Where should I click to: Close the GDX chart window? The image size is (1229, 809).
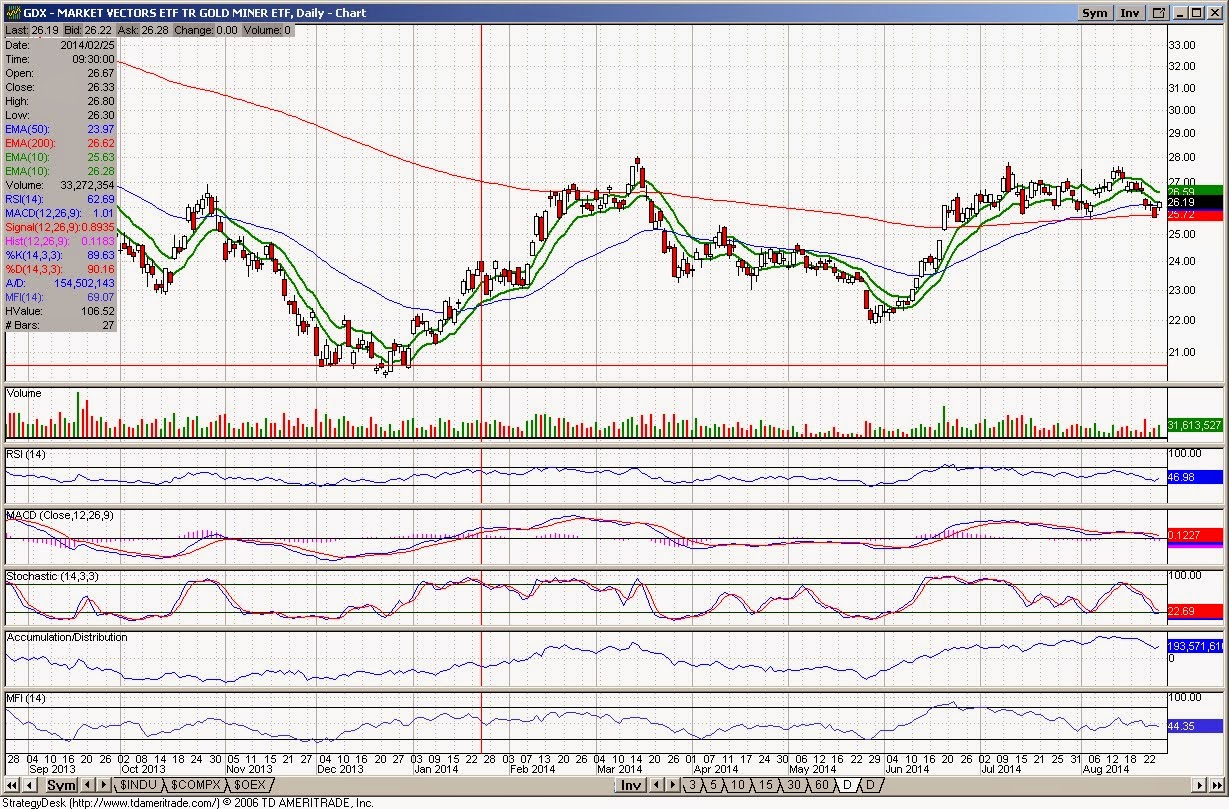(x=1214, y=13)
